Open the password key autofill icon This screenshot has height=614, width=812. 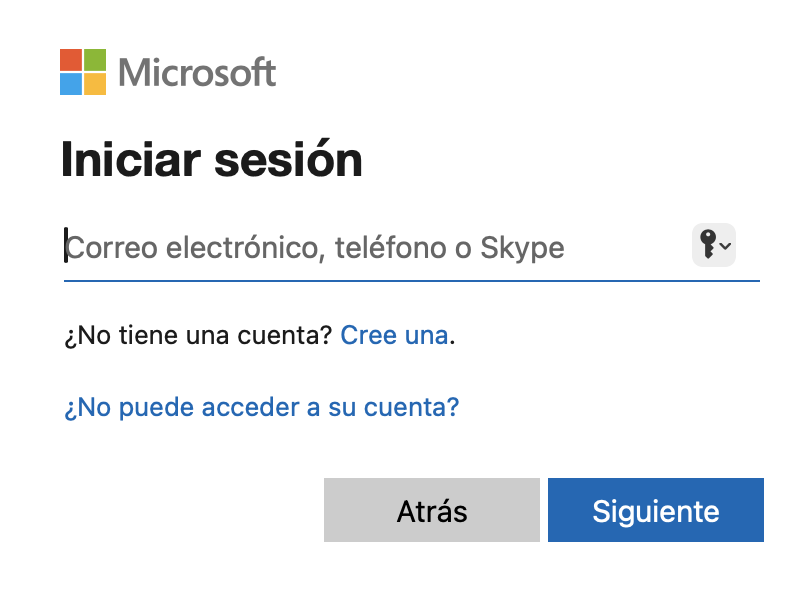[708, 244]
